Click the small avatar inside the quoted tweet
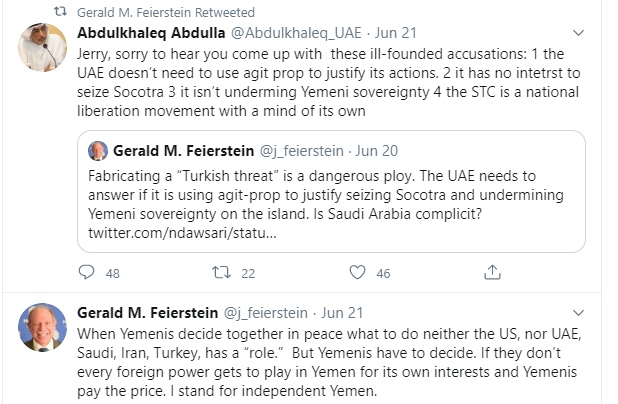The image size is (618, 404). (x=98, y=152)
